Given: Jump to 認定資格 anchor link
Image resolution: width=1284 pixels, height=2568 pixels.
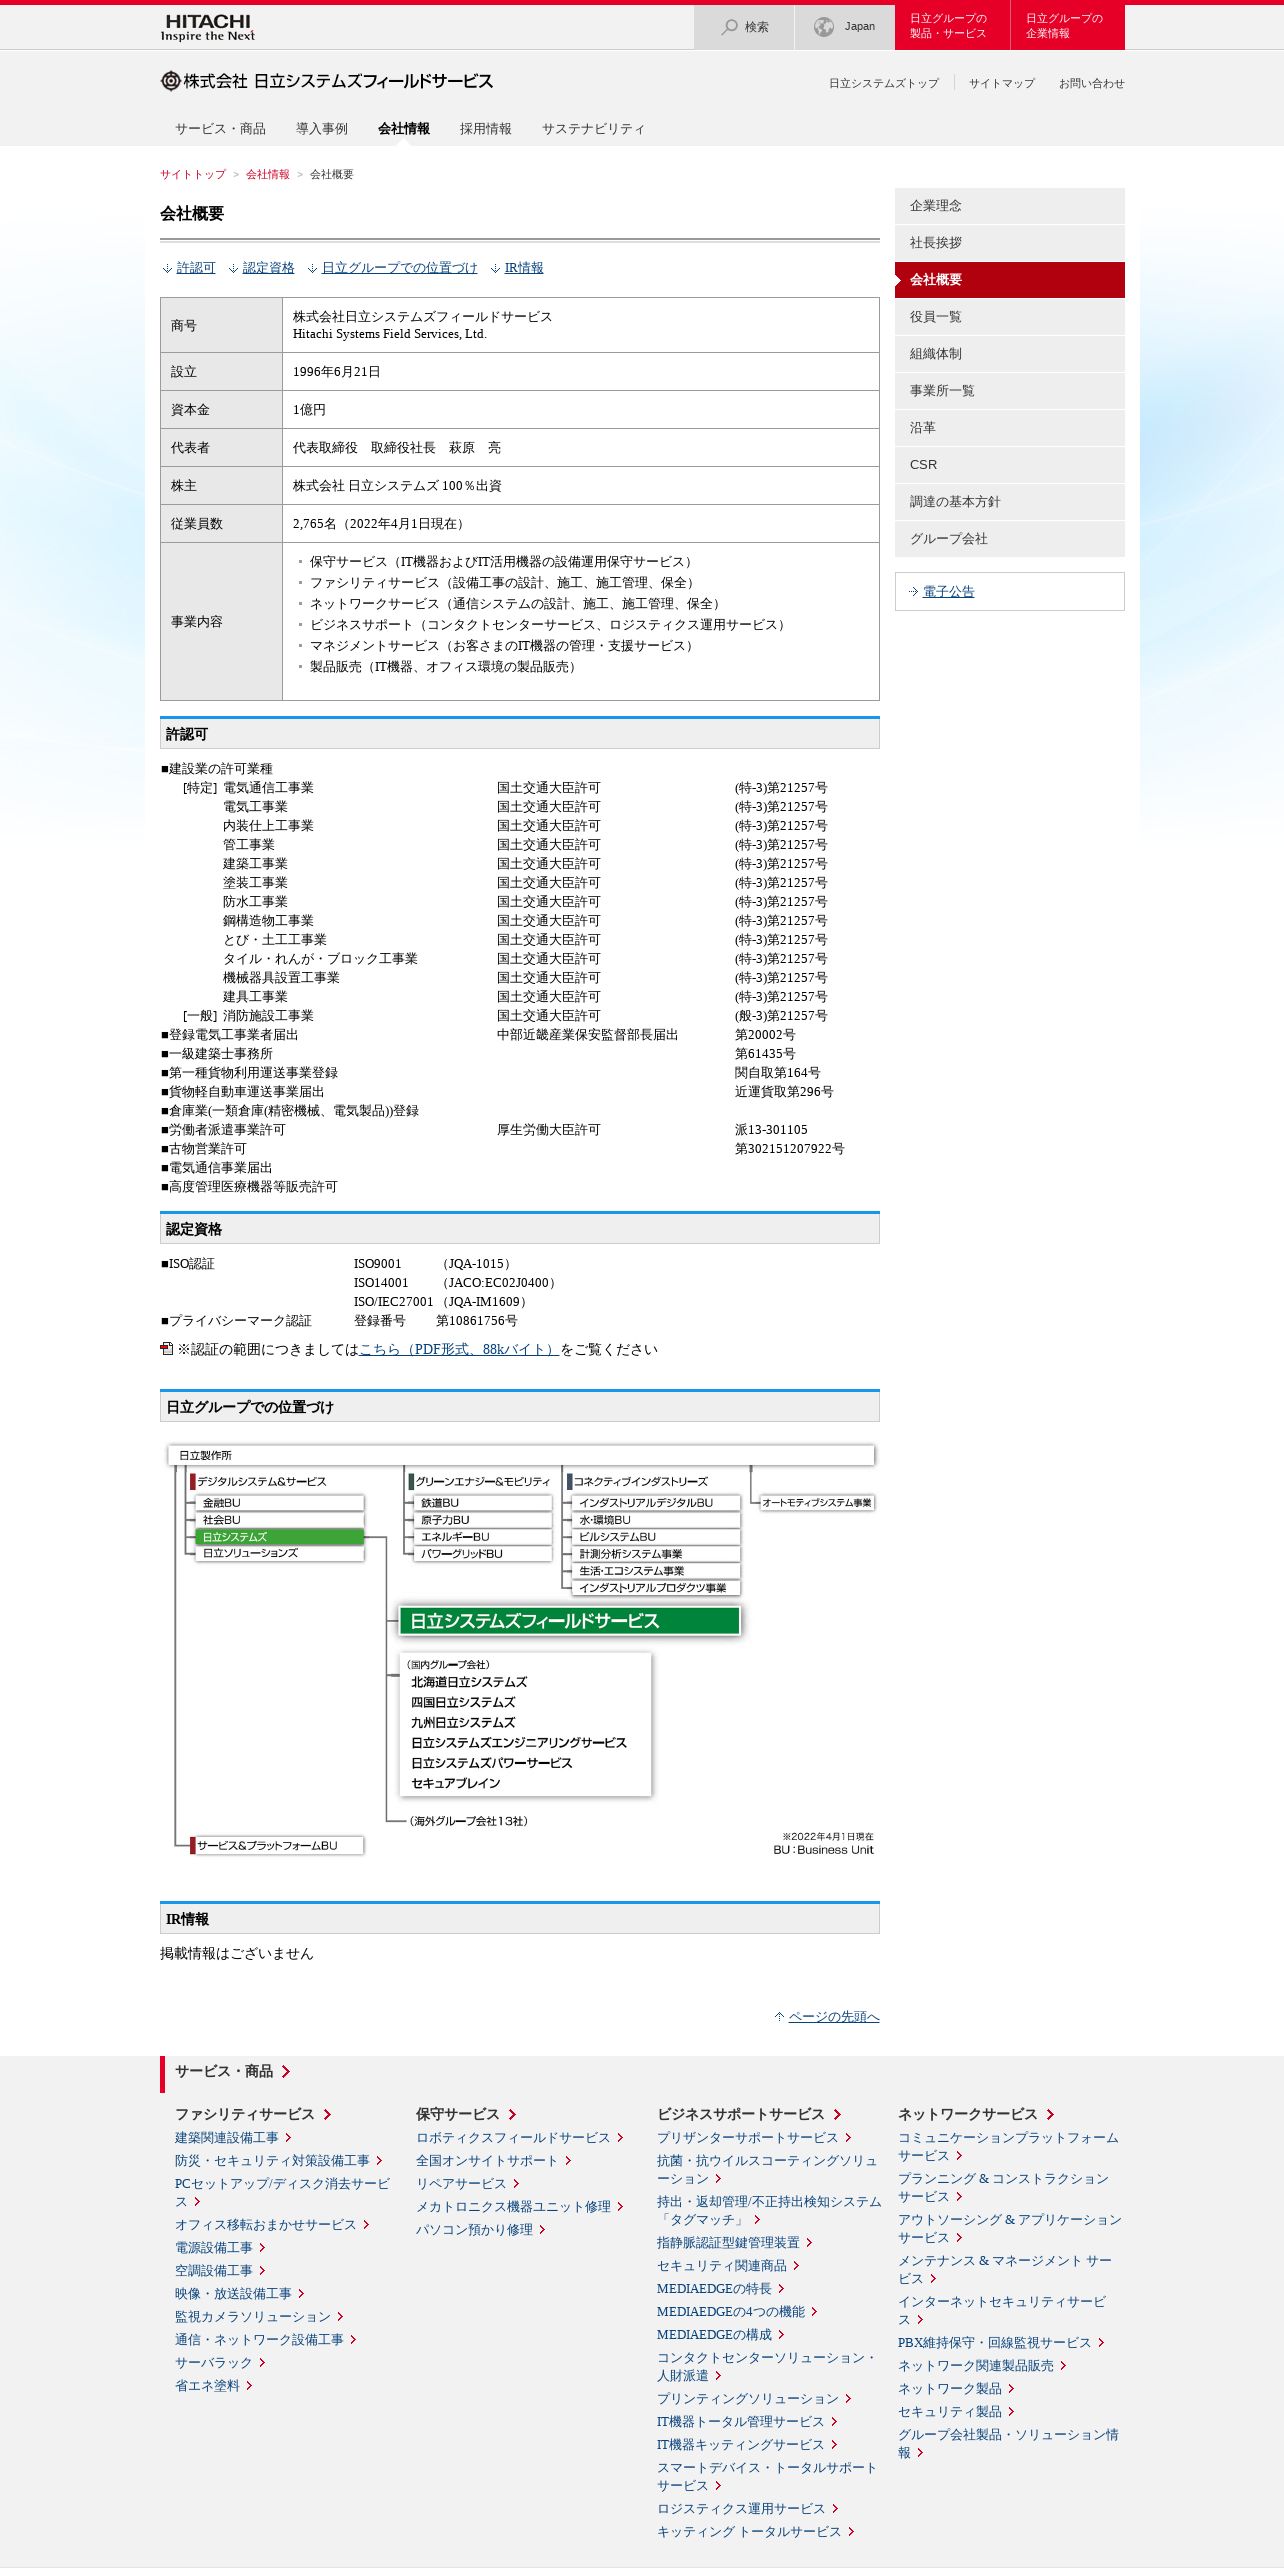Looking at the screenshot, I should (x=268, y=268).
